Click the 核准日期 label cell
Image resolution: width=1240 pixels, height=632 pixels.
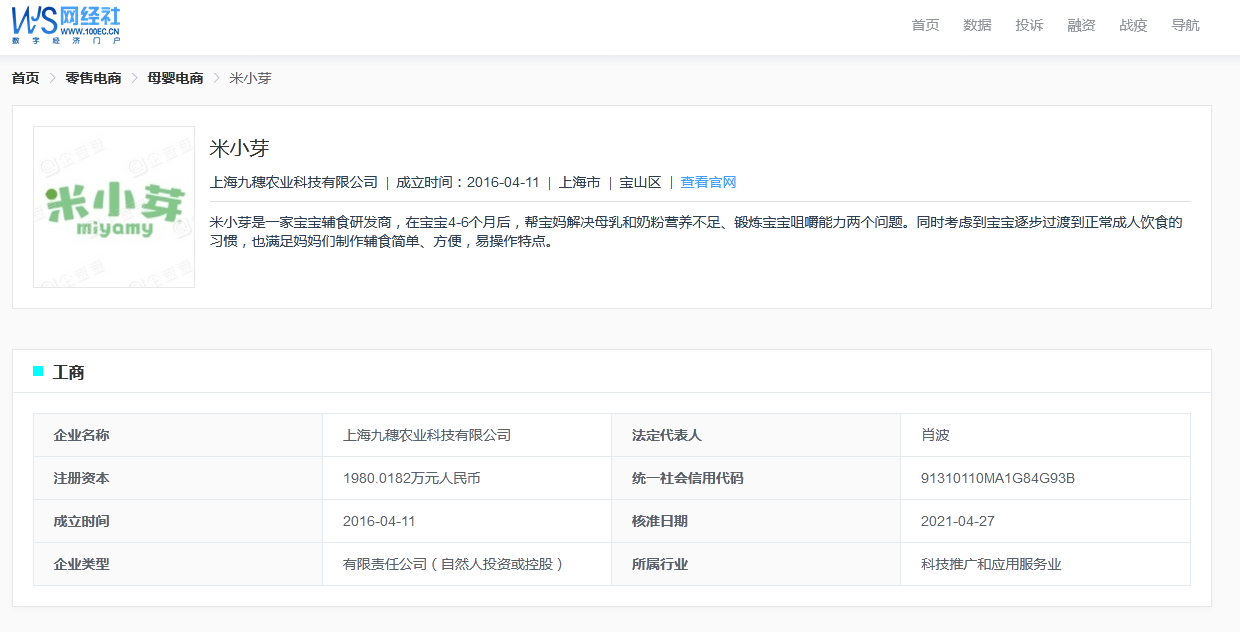click(x=756, y=521)
